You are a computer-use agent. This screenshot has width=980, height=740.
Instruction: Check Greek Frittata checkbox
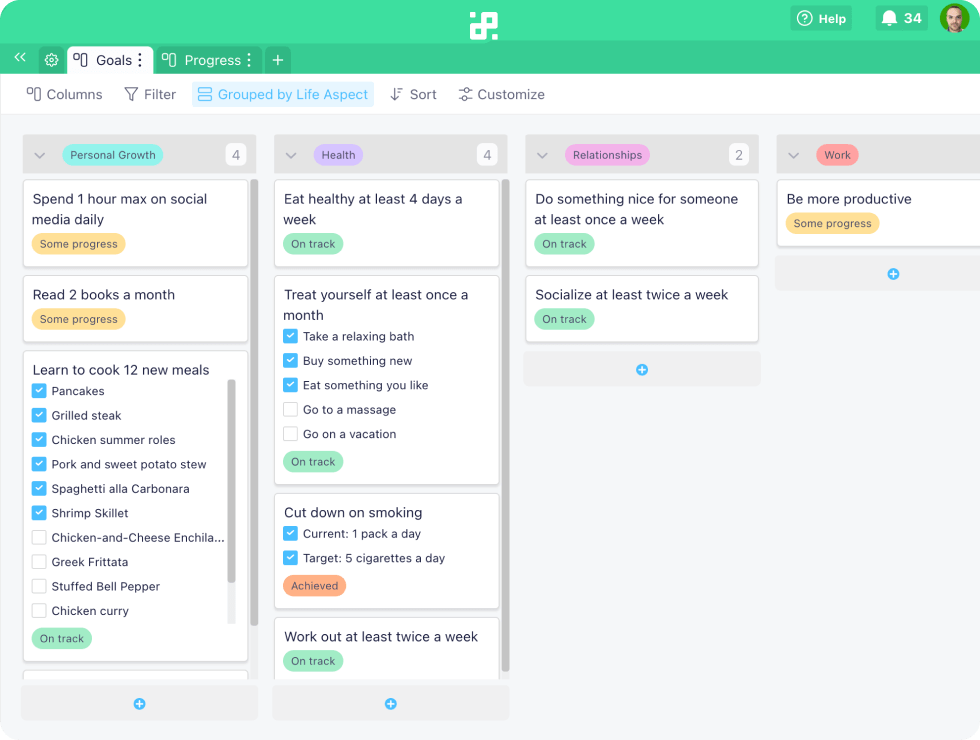click(39, 561)
